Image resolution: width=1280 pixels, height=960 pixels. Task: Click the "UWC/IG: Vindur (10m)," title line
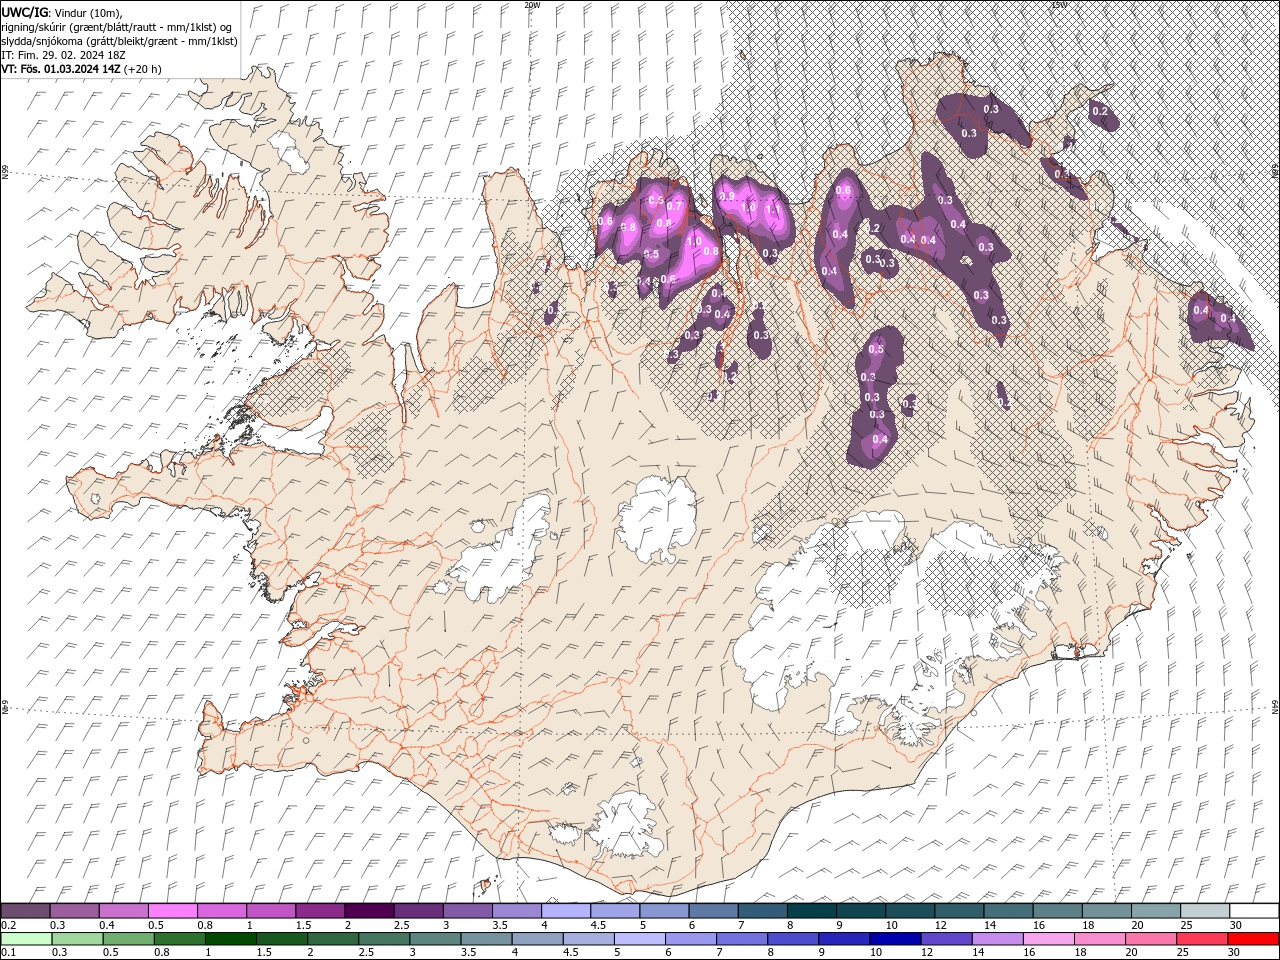click(x=62, y=12)
